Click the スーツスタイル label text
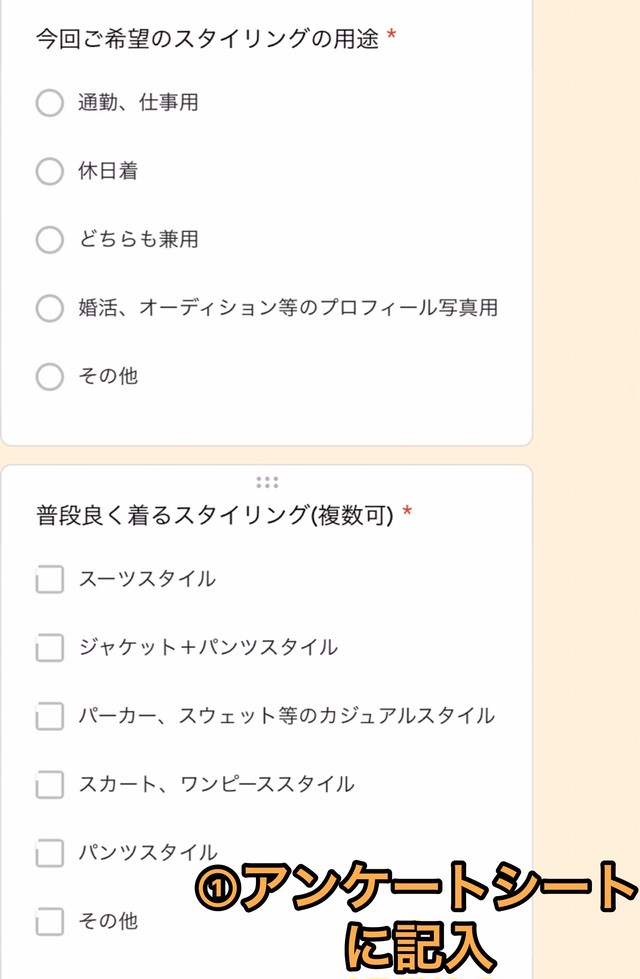 click(147, 579)
